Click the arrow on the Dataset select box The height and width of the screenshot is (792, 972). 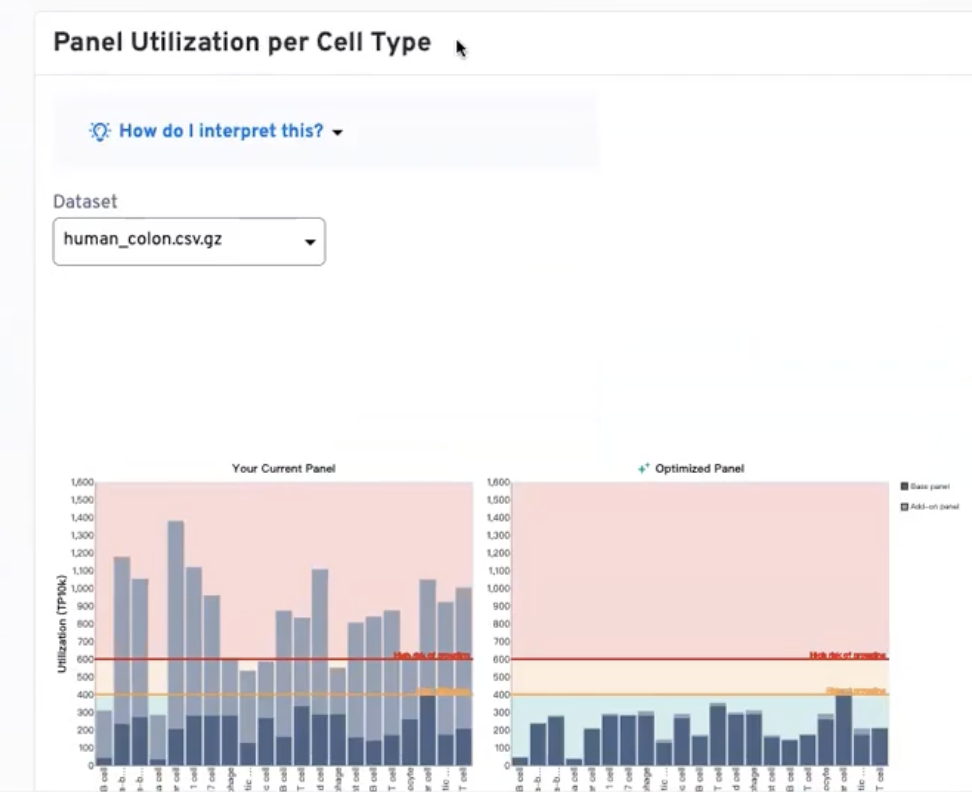pyautogui.click(x=310, y=242)
